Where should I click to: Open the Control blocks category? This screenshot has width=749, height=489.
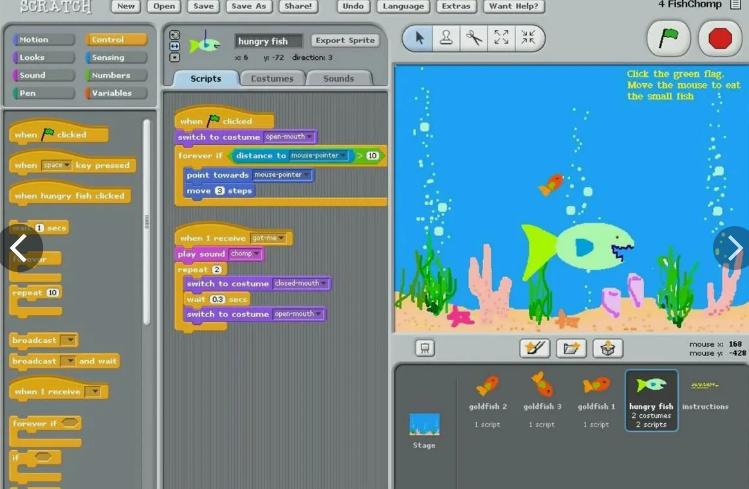pos(116,40)
